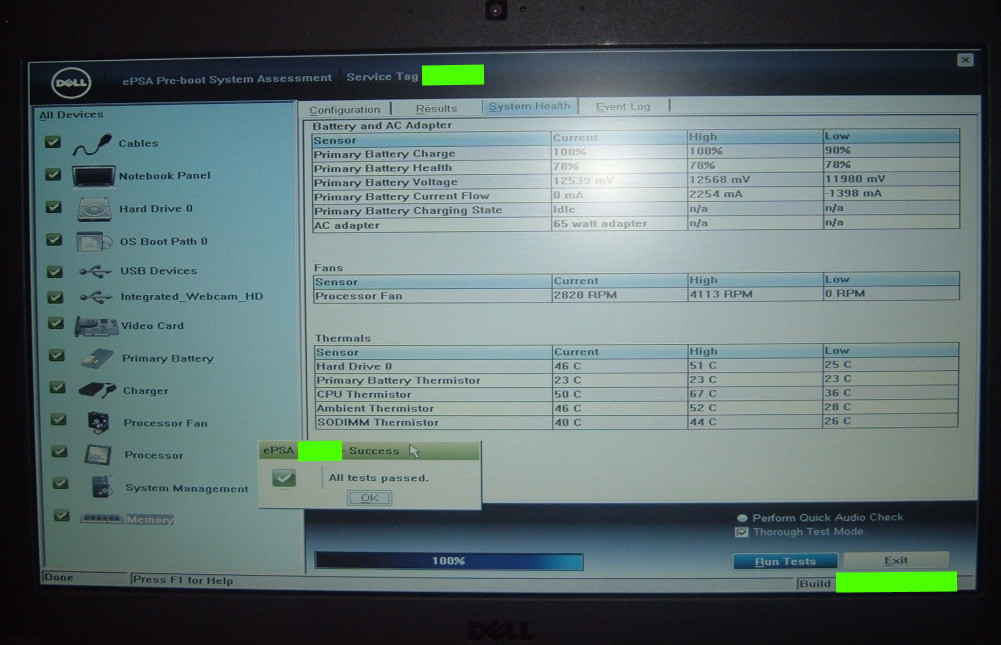
Task: Click the All Devices heading
Action: [72, 115]
